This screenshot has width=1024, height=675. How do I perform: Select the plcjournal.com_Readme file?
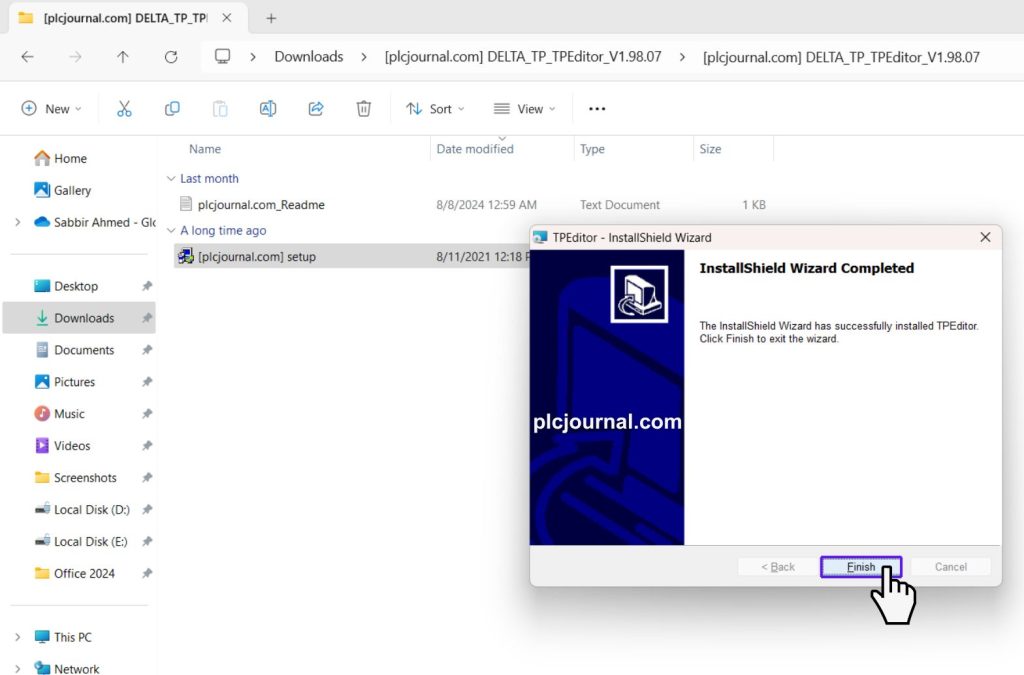(x=261, y=204)
